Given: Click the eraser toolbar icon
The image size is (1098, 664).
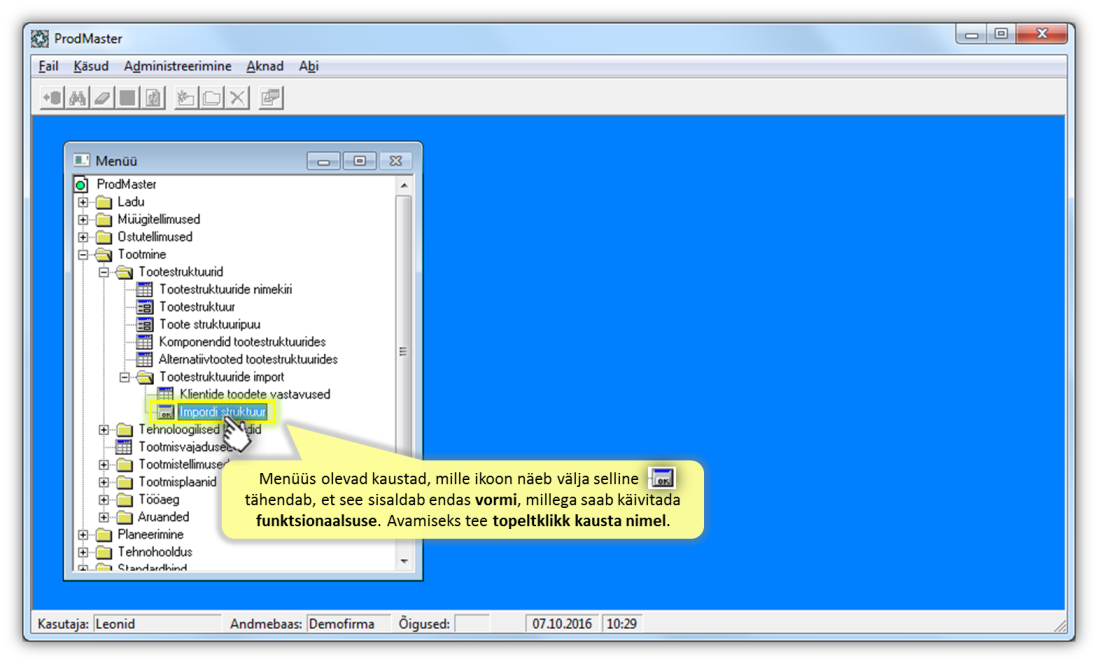Looking at the screenshot, I should pyautogui.click(x=102, y=98).
